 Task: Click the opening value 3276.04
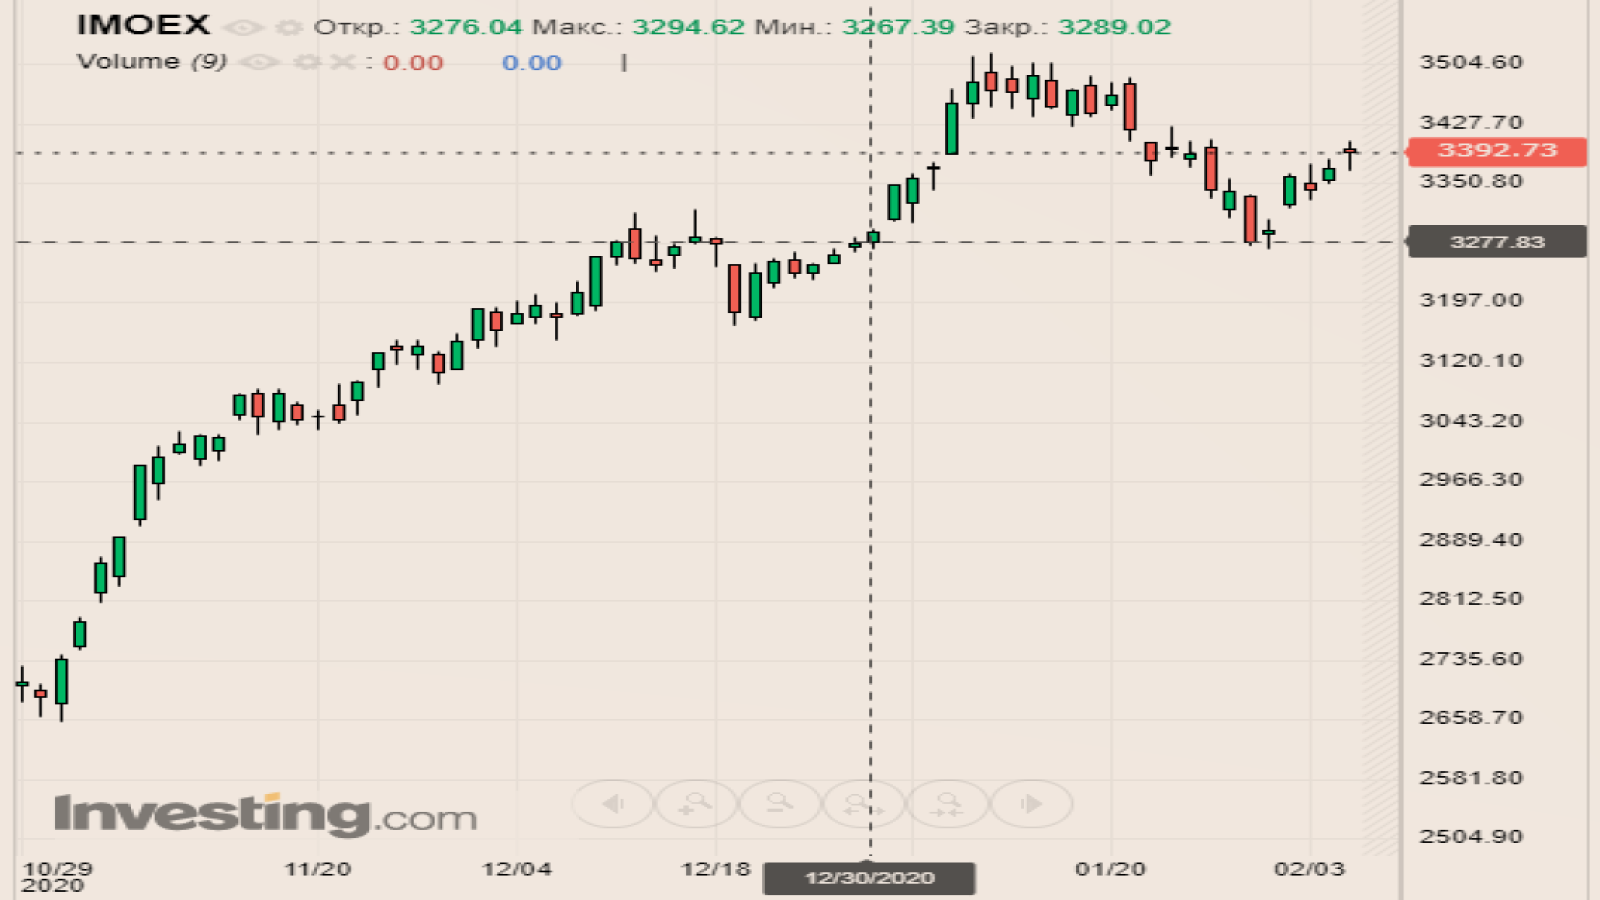[466, 27]
